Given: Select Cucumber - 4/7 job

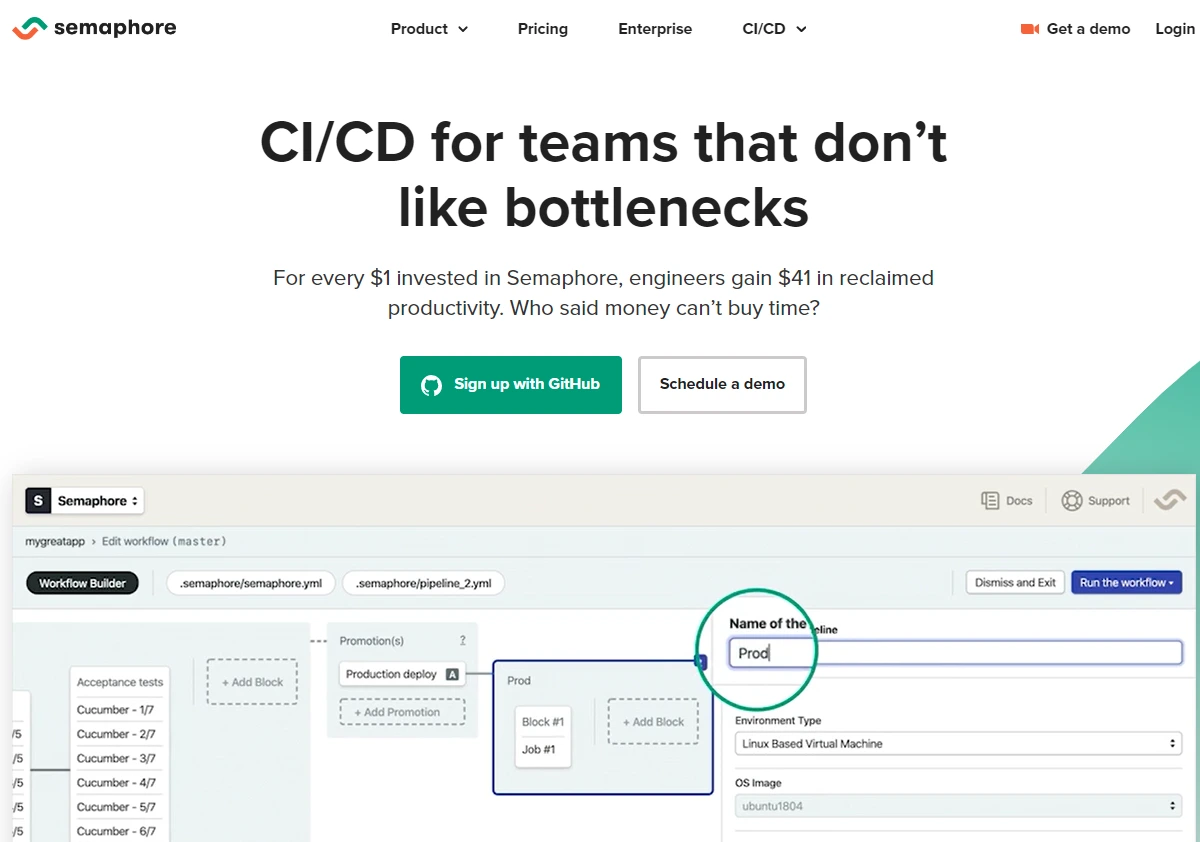Looking at the screenshot, I should [116, 783].
